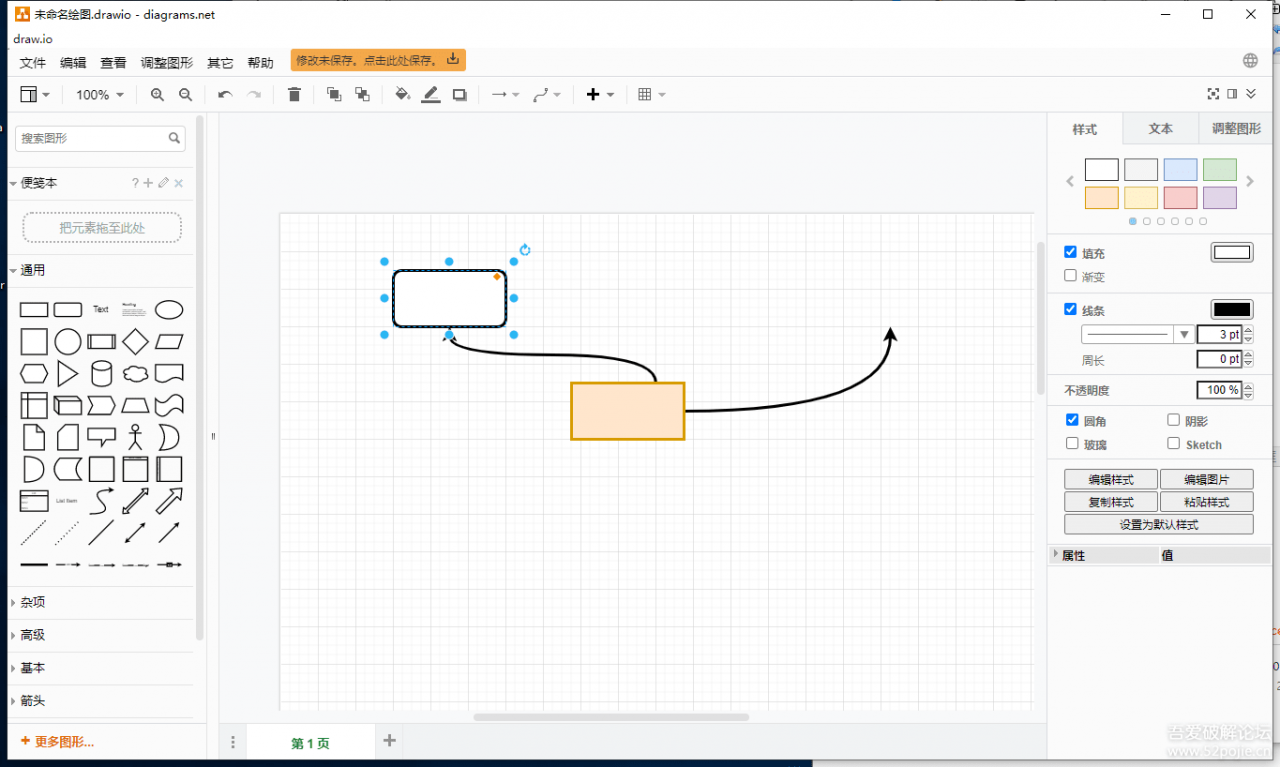This screenshot has width=1280, height=767.
Task: Expand the 属性 property row
Action: point(1056,554)
